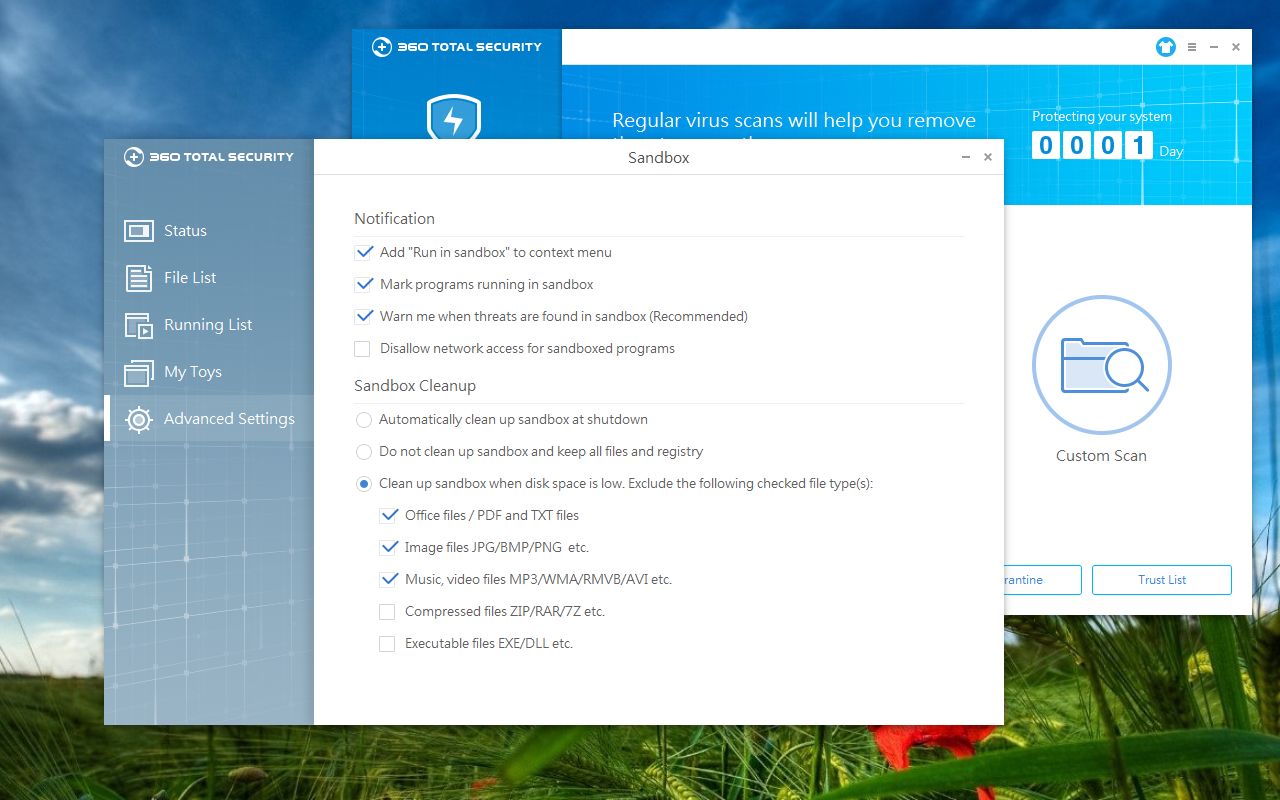Click the Custom Scan folder magnifier icon

point(1102,365)
